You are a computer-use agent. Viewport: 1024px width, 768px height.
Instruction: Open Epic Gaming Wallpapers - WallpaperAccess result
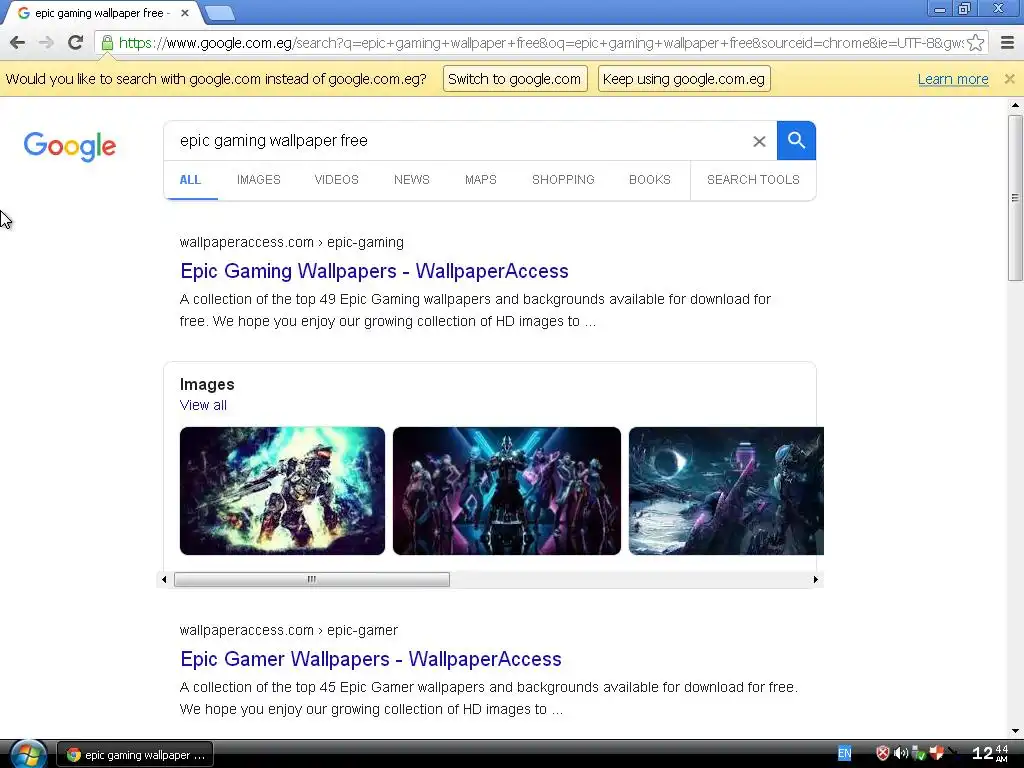pyautogui.click(x=374, y=271)
